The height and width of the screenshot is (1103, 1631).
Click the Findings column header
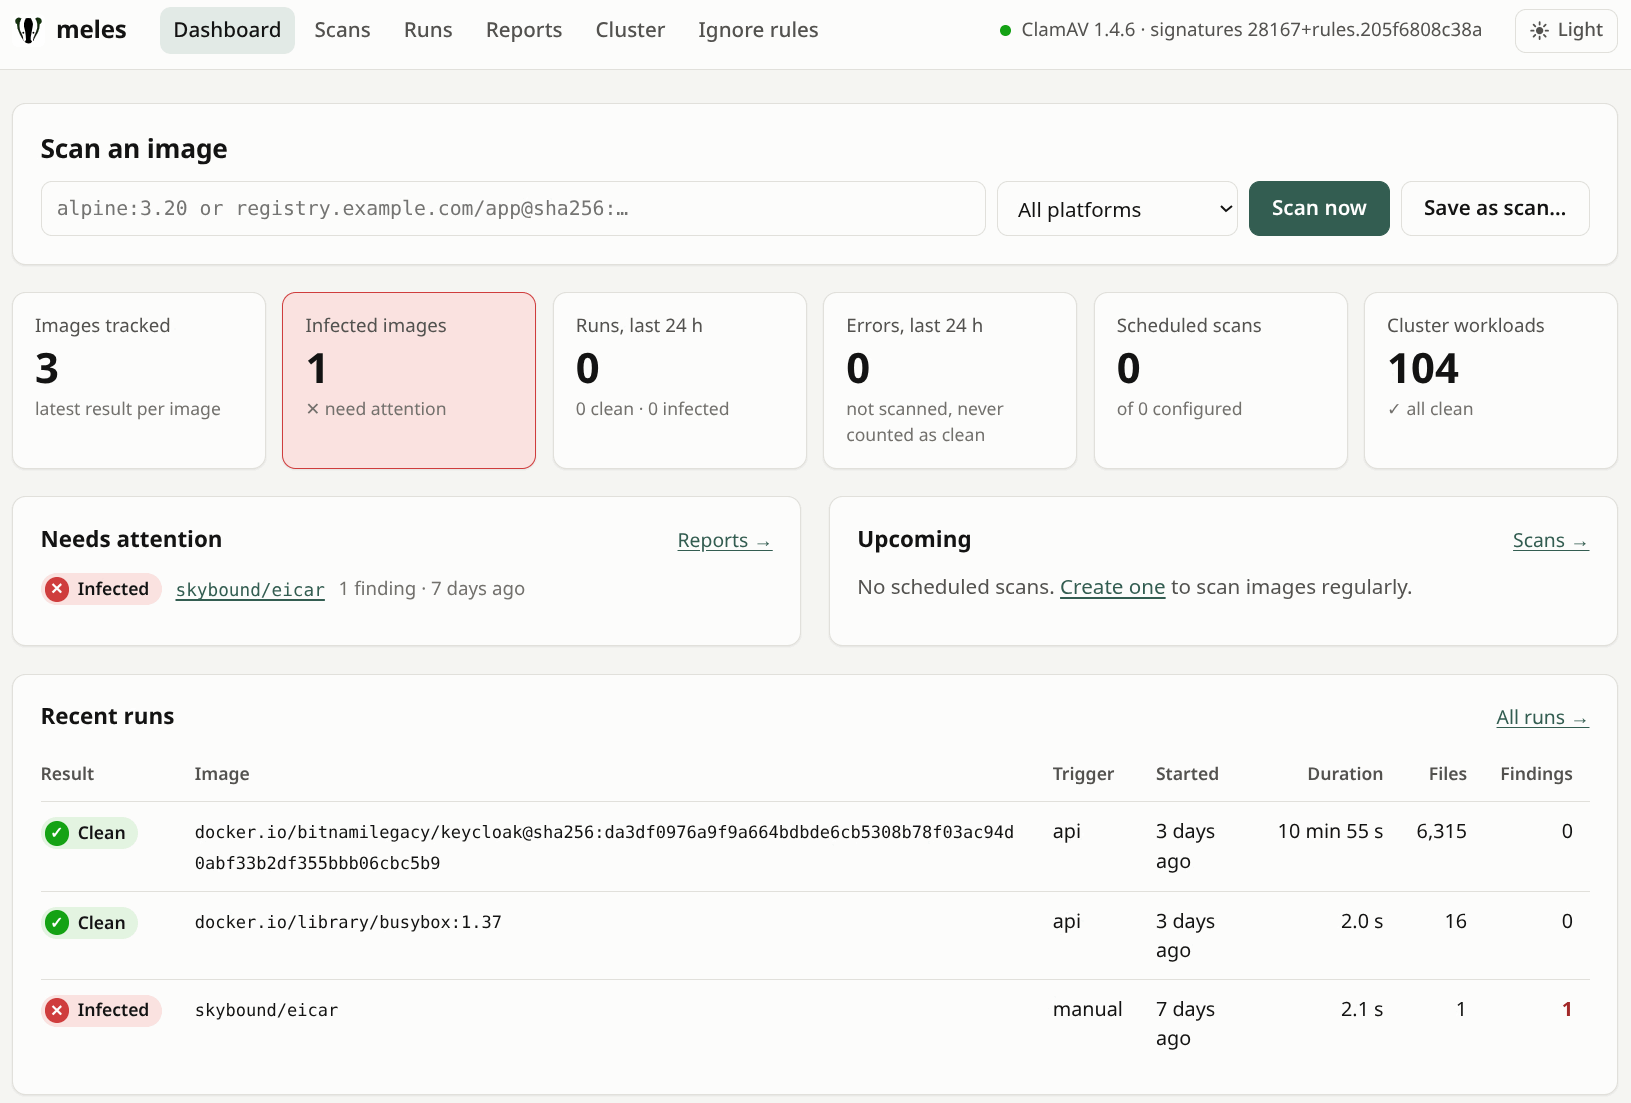[1536, 774]
